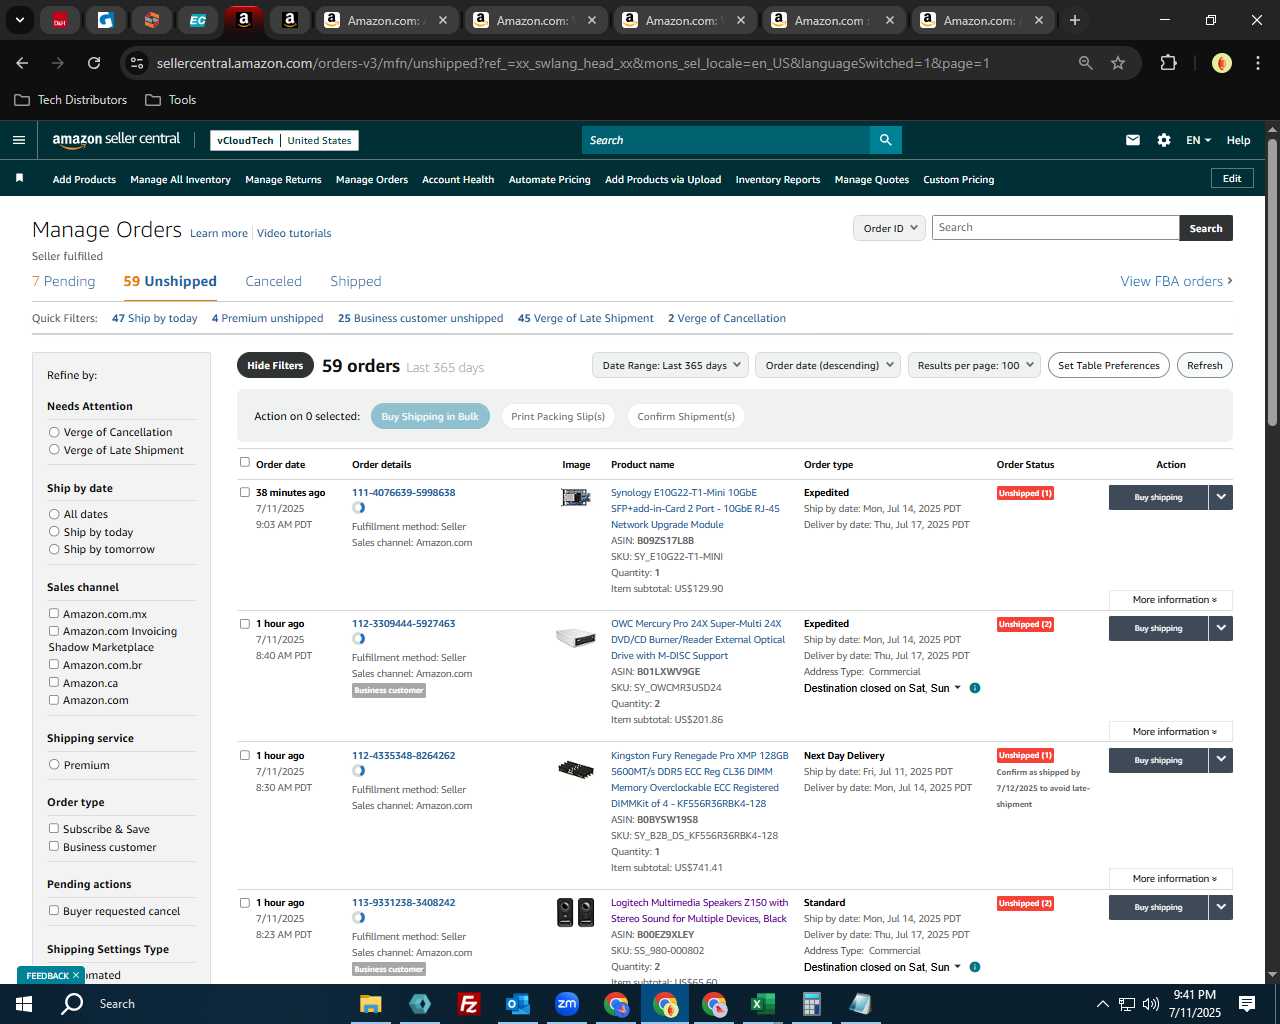Go back with the browser back arrow
Viewport: 1280px width, 1024px height.
coord(22,63)
